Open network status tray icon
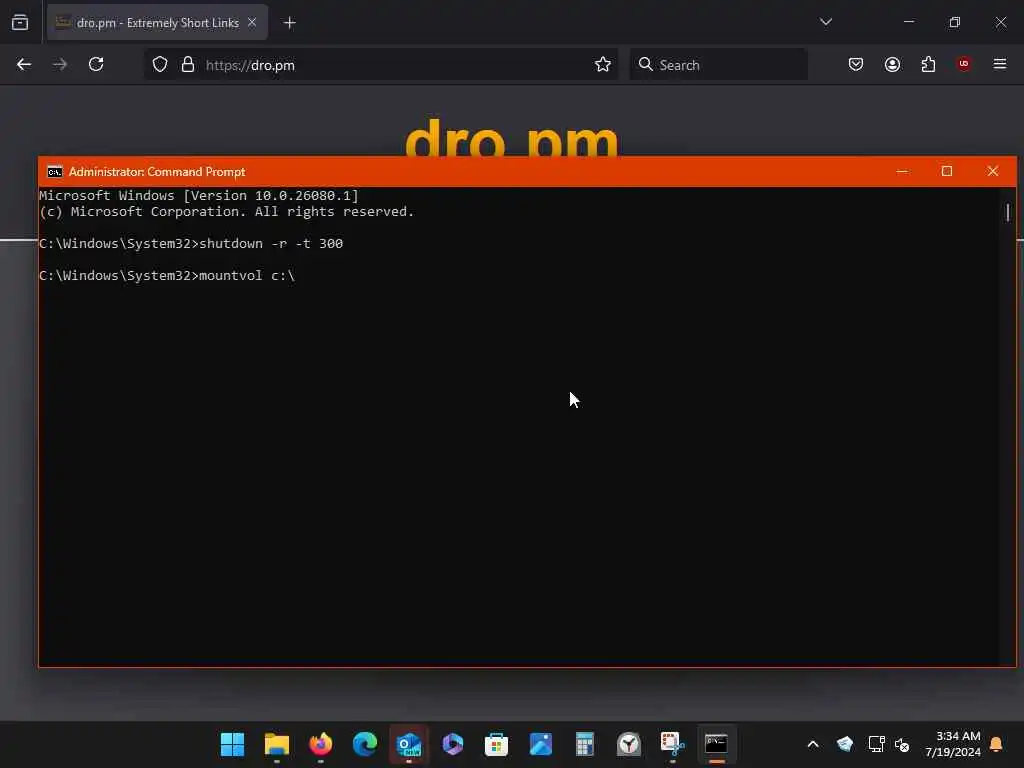This screenshot has height=768, width=1024. [876, 744]
